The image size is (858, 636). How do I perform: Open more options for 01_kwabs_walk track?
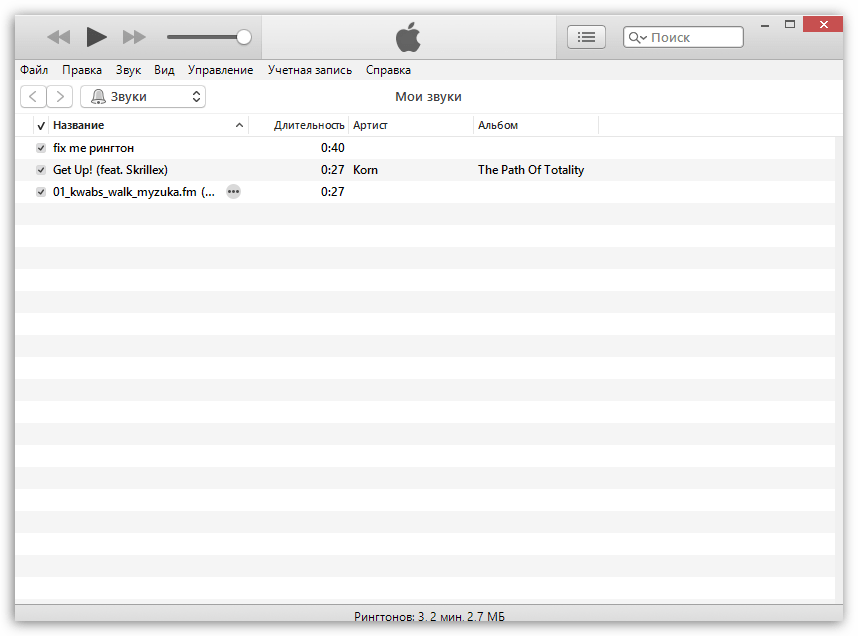click(x=233, y=192)
